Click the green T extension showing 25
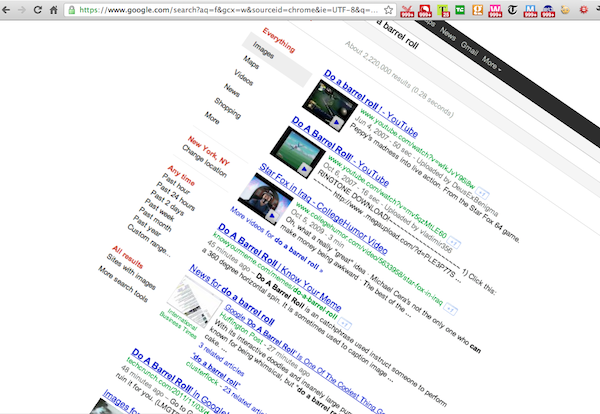Viewport: 600px width, 414px height. tap(443, 11)
